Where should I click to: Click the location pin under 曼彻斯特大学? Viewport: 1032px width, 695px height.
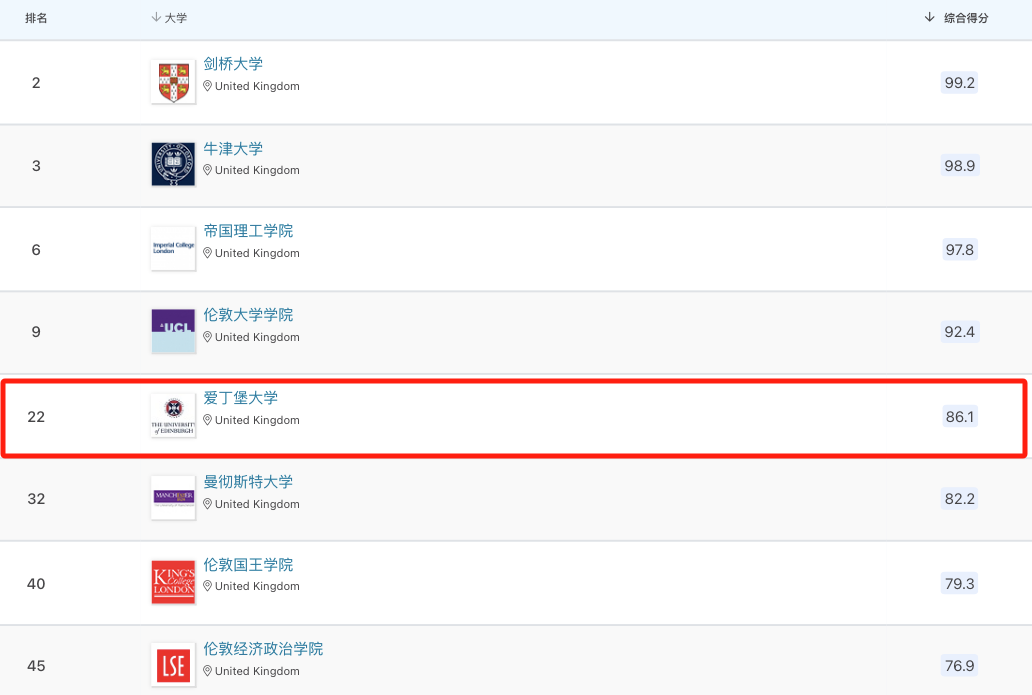[x=207, y=504]
